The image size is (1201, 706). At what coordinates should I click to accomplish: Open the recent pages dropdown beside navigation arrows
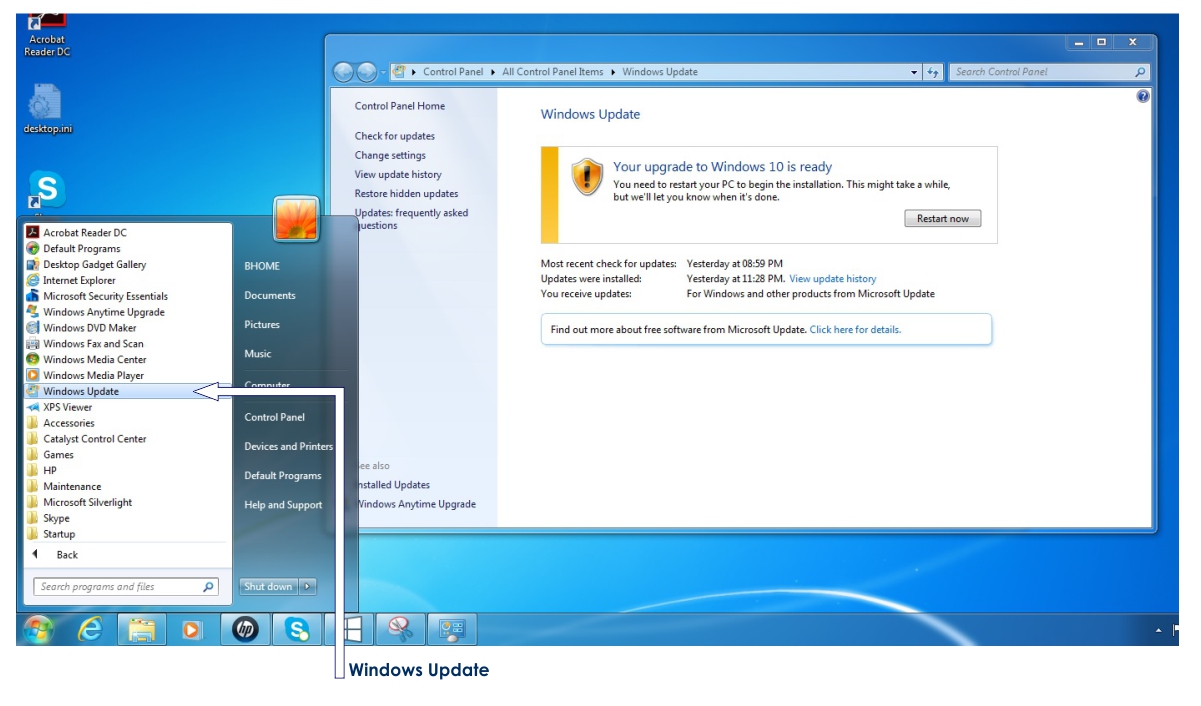click(x=383, y=72)
